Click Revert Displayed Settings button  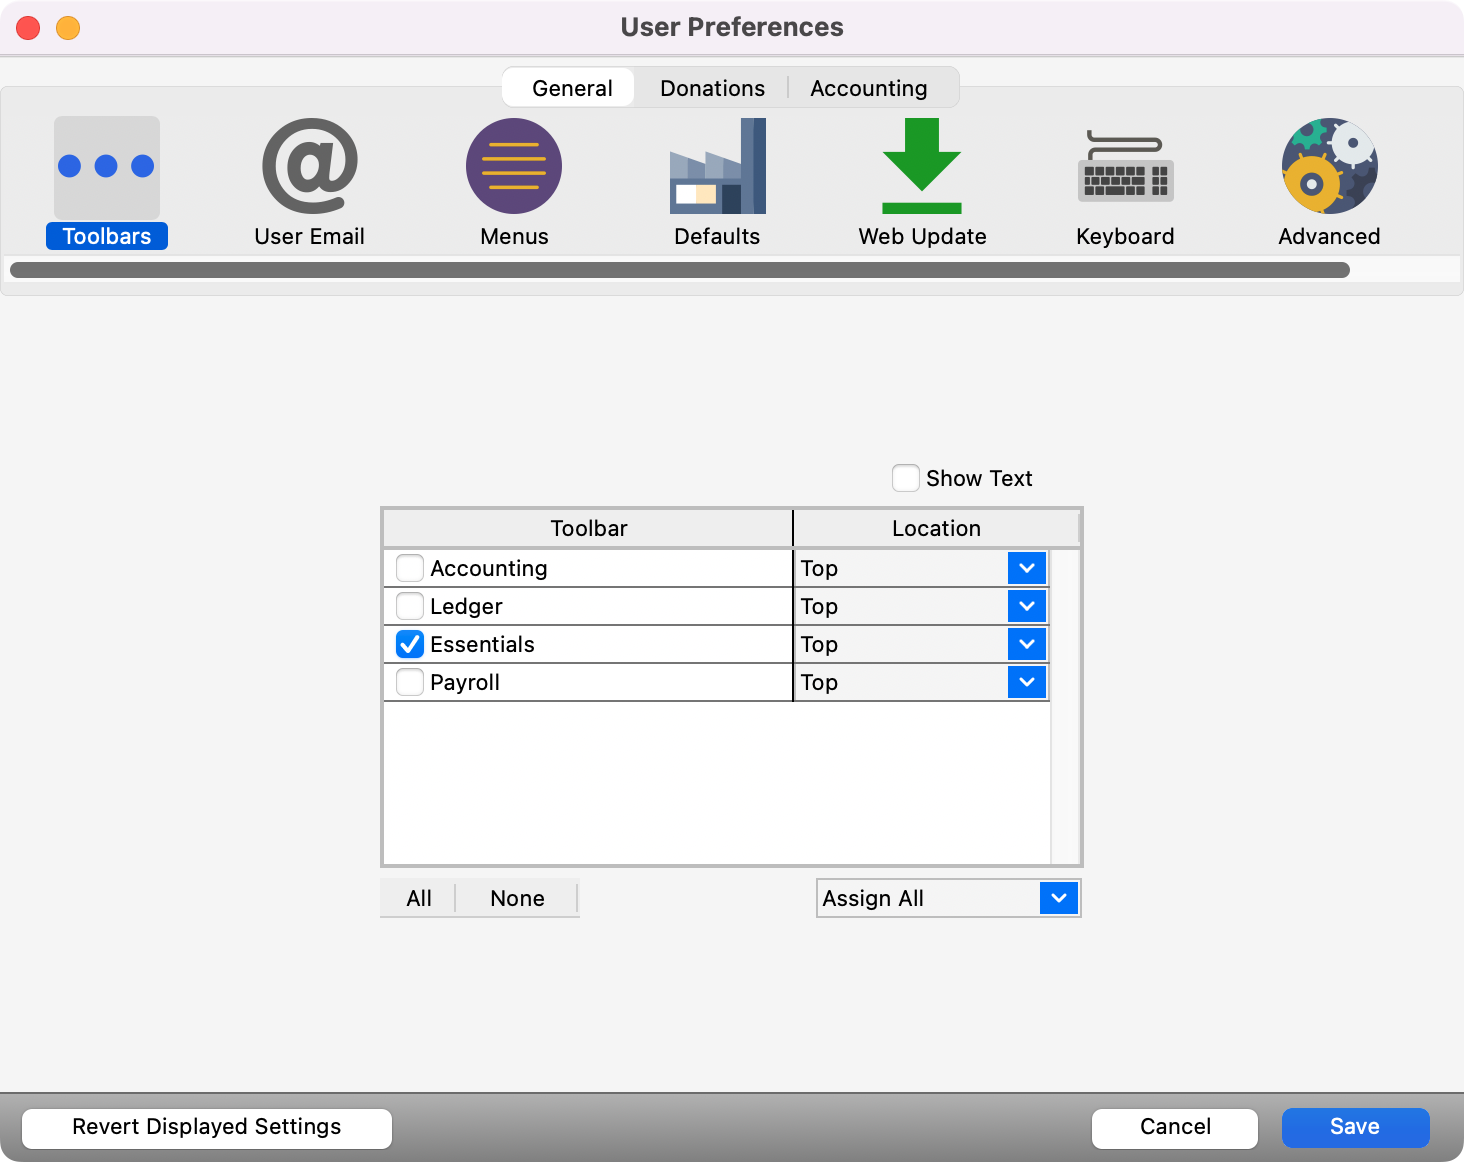pos(207,1127)
